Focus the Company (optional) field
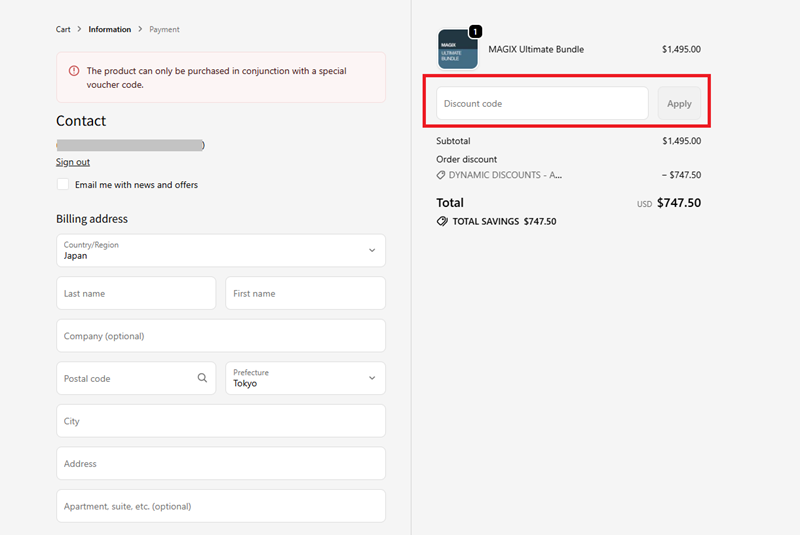 coord(220,336)
